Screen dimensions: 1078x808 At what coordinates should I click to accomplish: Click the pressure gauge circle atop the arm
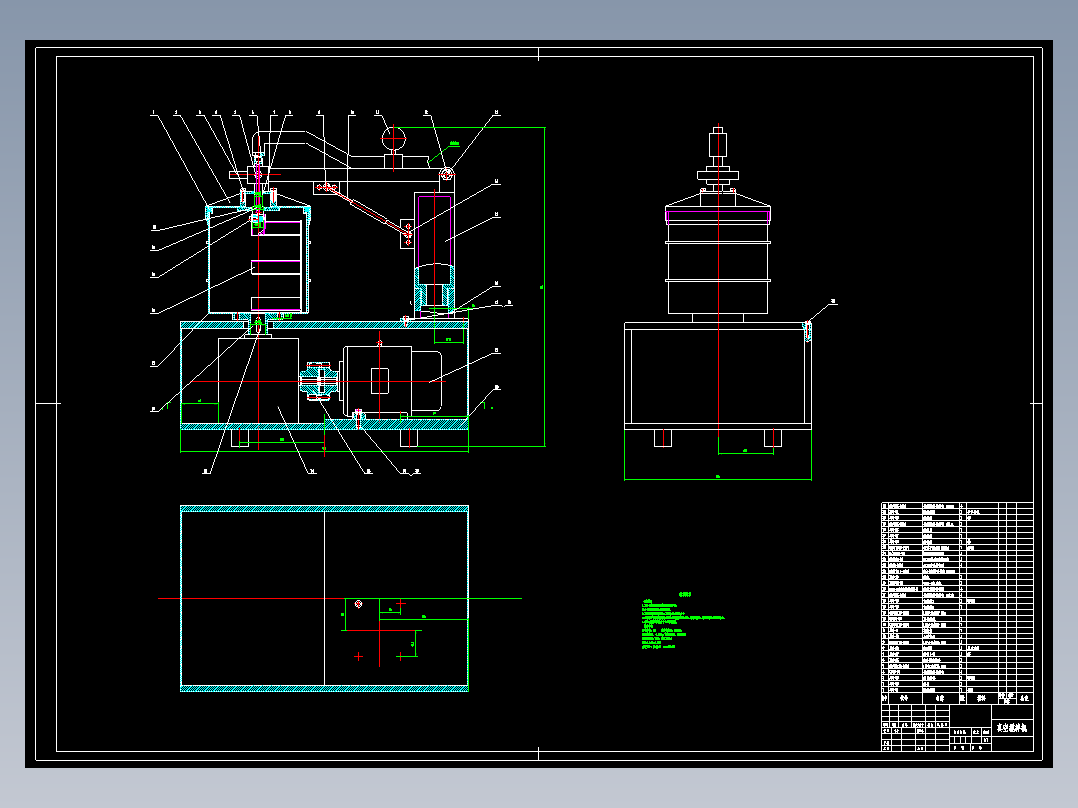[x=393, y=138]
